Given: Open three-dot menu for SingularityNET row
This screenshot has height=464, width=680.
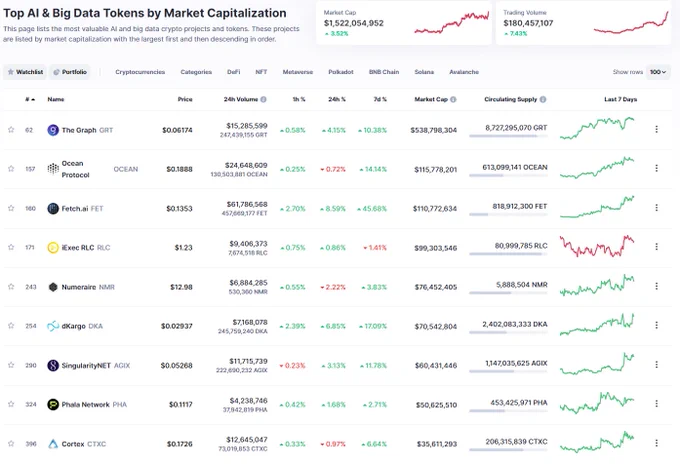Looking at the screenshot, I should click(657, 365).
